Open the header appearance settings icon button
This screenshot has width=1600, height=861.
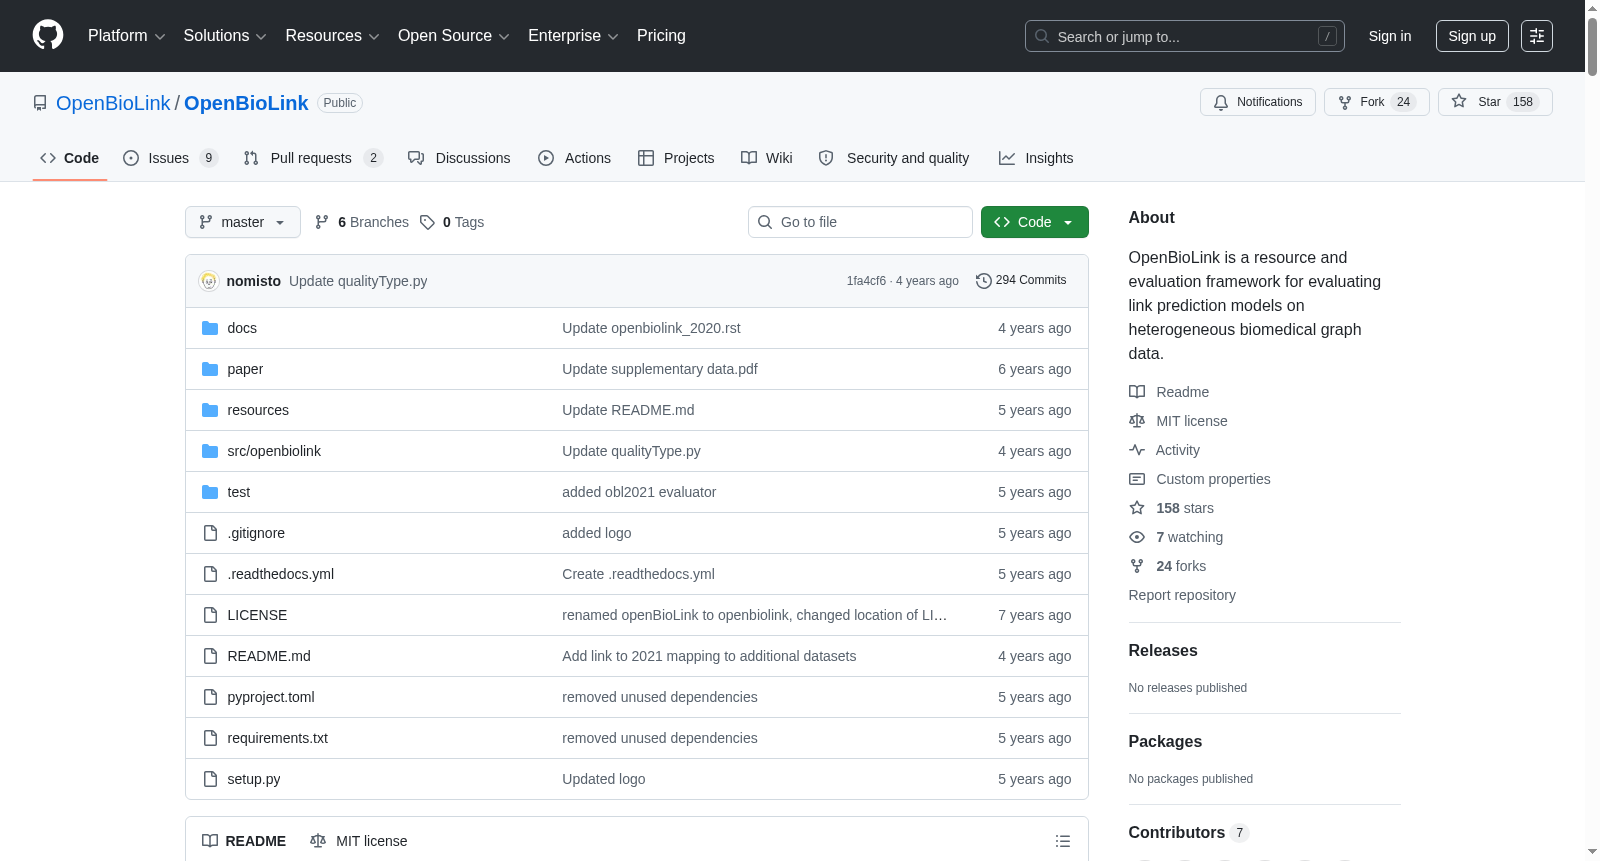click(x=1537, y=36)
